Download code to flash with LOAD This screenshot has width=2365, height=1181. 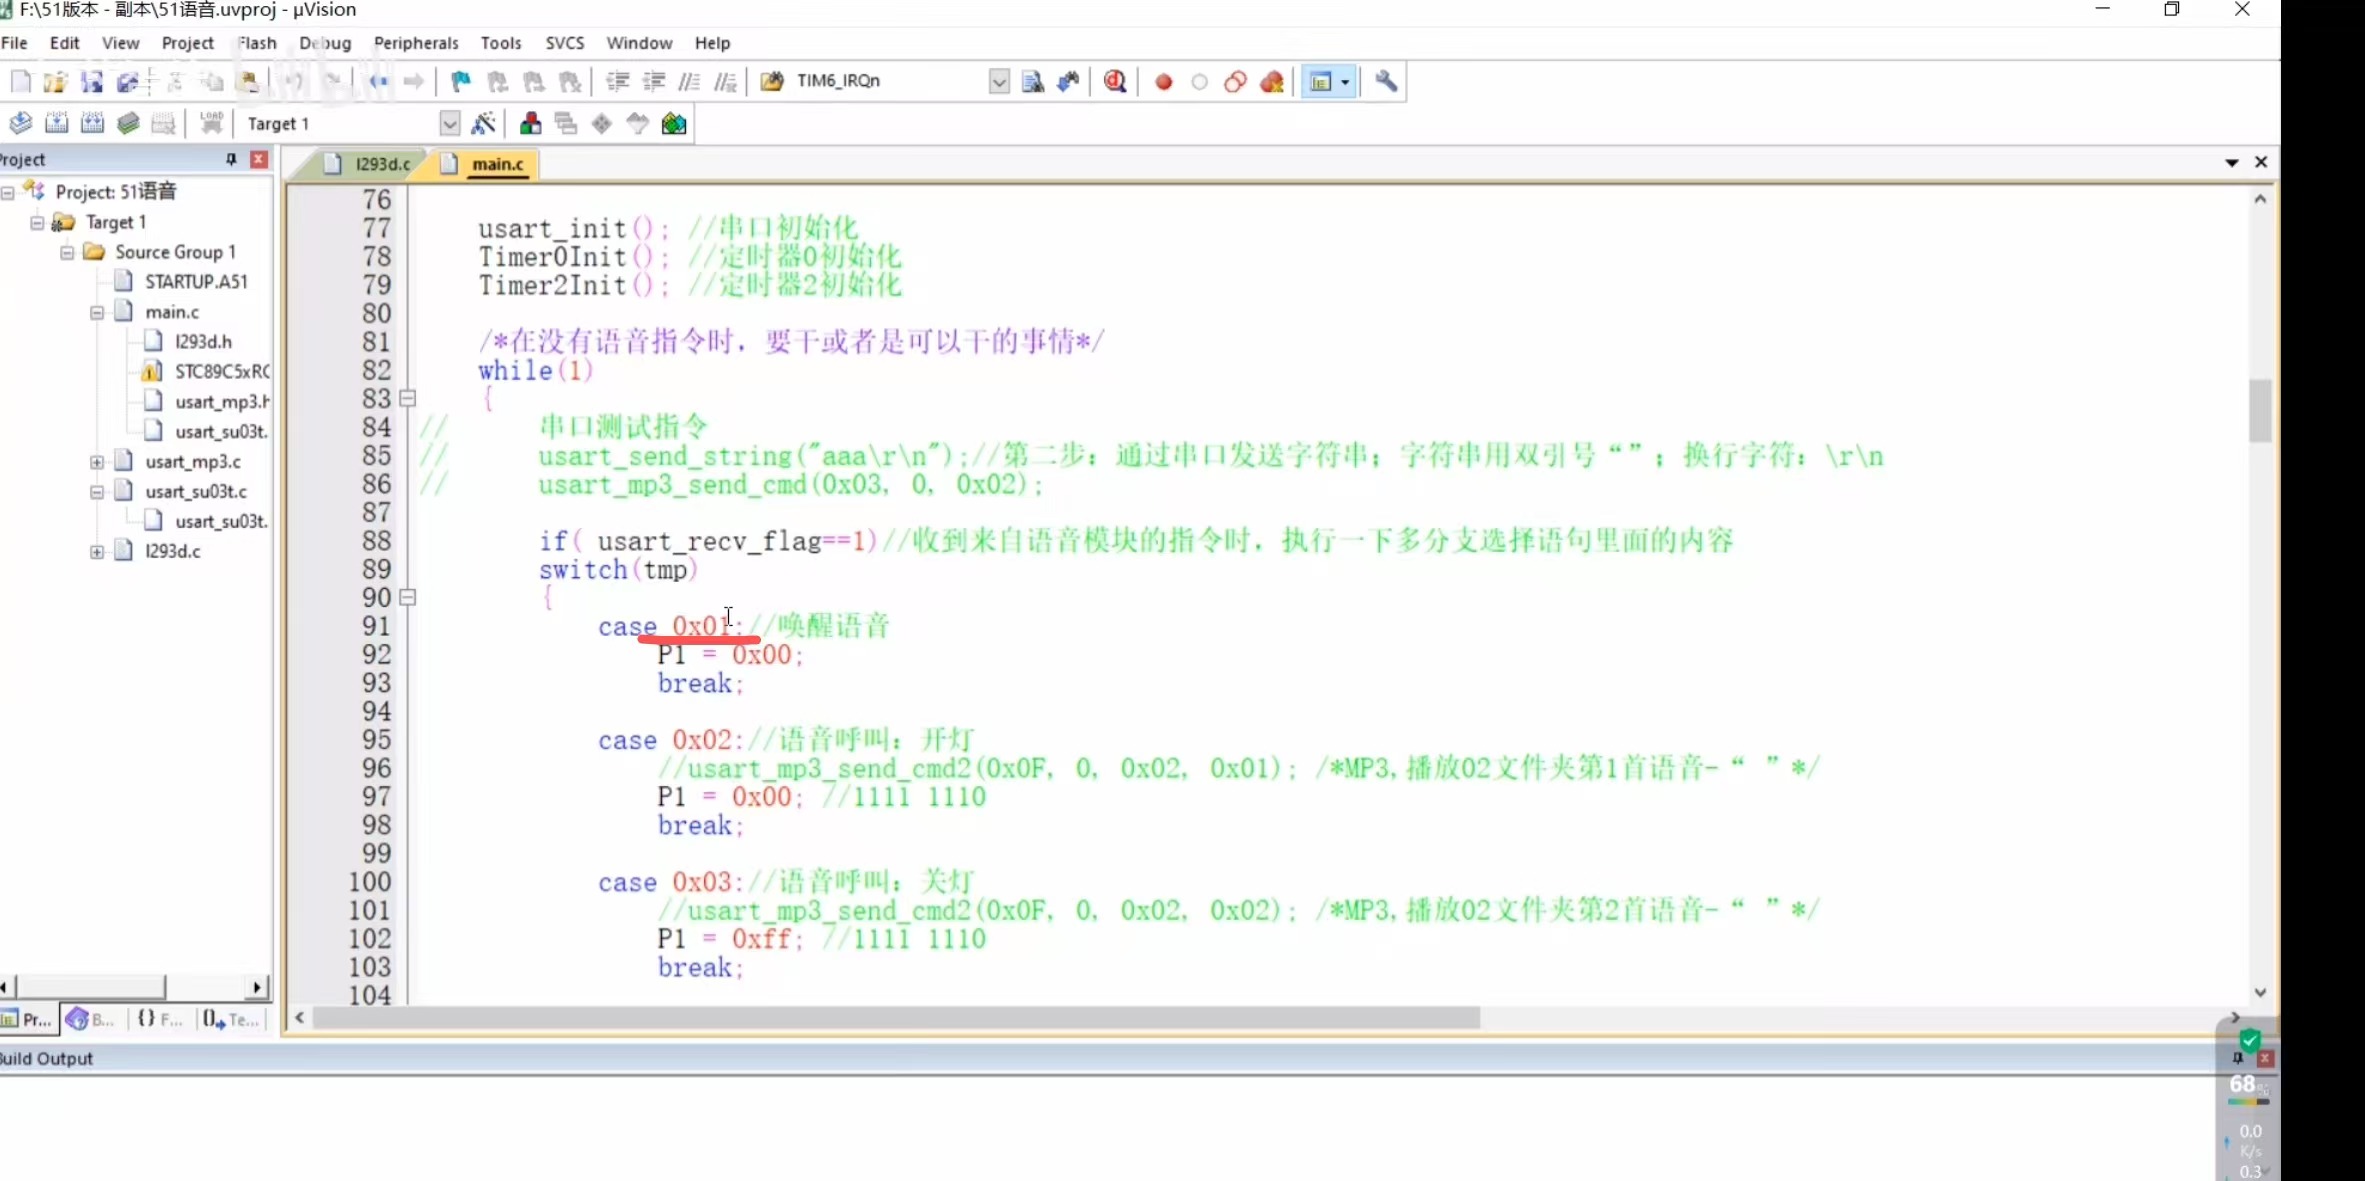tap(211, 123)
